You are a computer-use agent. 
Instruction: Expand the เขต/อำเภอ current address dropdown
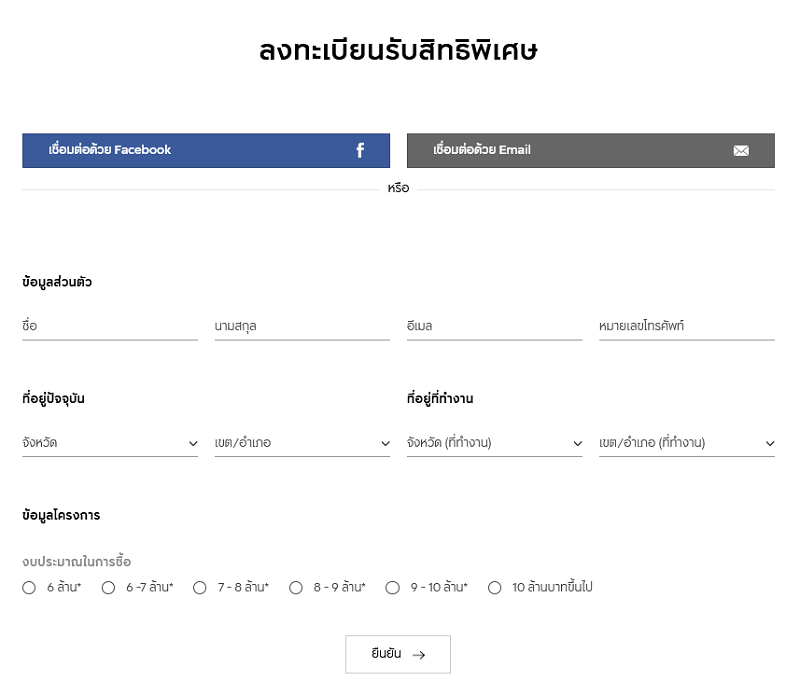(303, 443)
